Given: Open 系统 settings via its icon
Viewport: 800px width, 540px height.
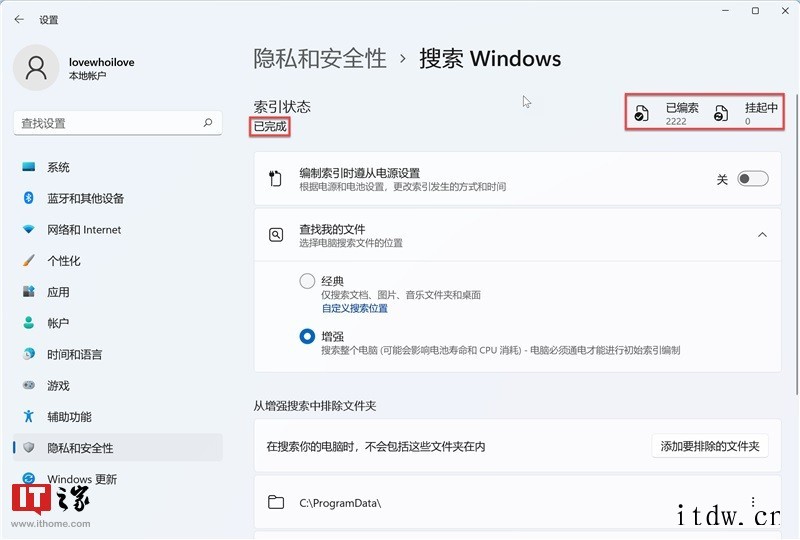Looking at the screenshot, I should (29, 167).
